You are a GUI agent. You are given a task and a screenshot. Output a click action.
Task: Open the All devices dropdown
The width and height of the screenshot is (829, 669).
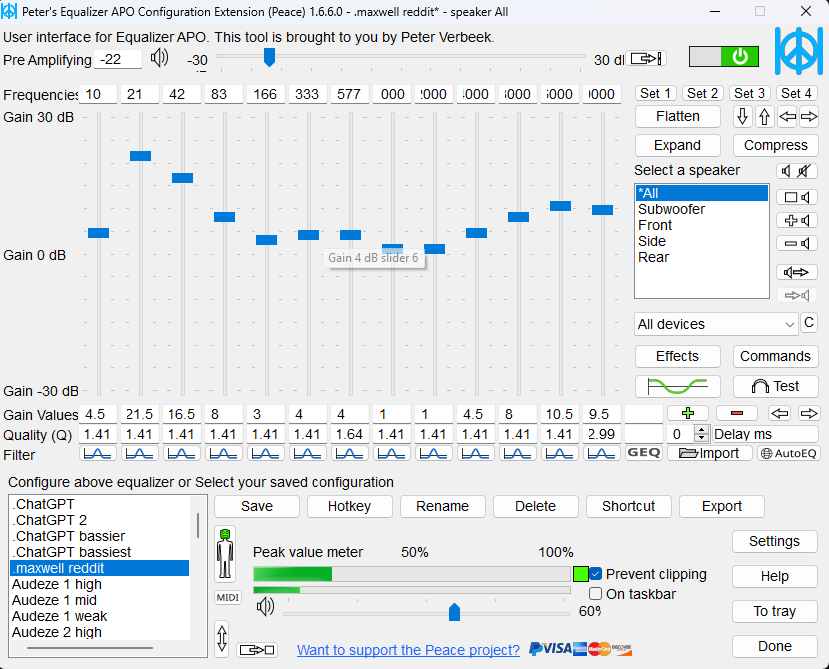click(716, 324)
